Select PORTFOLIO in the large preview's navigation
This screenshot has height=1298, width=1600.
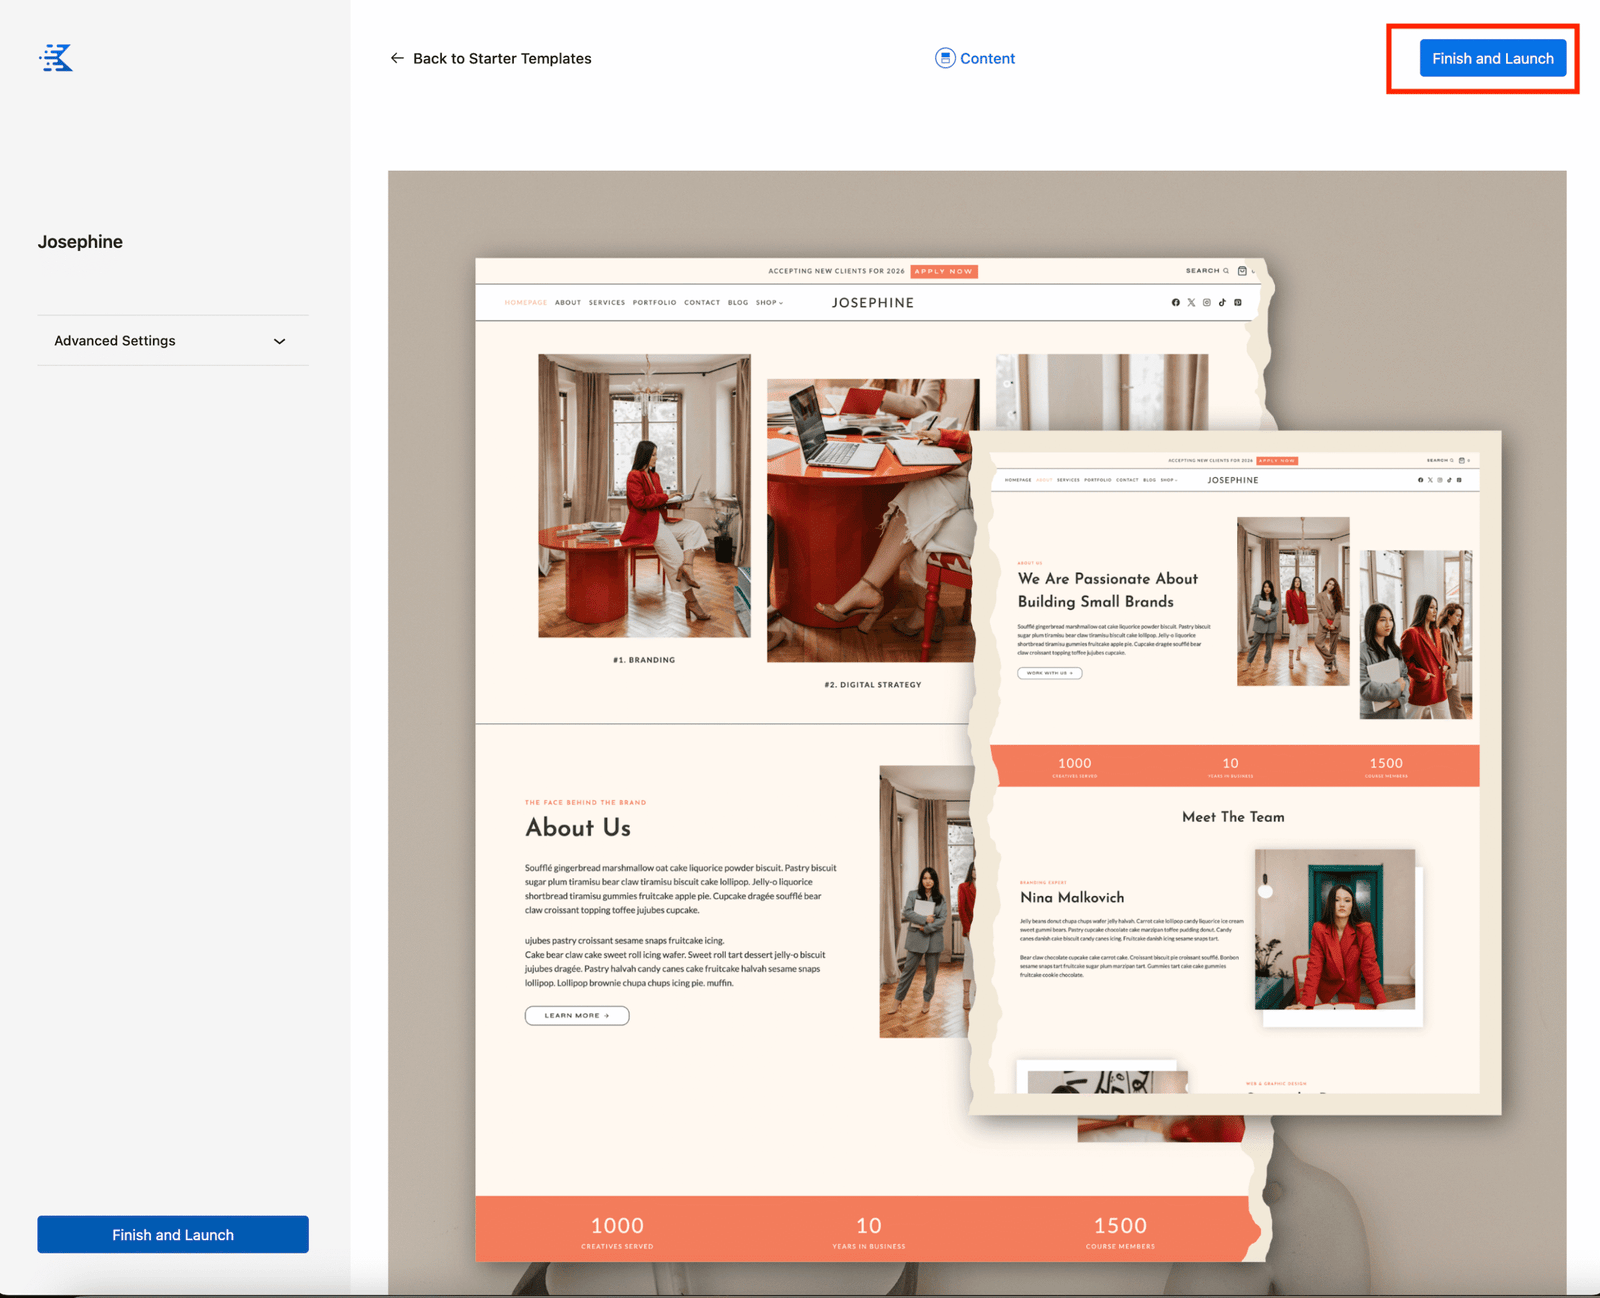(x=654, y=302)
